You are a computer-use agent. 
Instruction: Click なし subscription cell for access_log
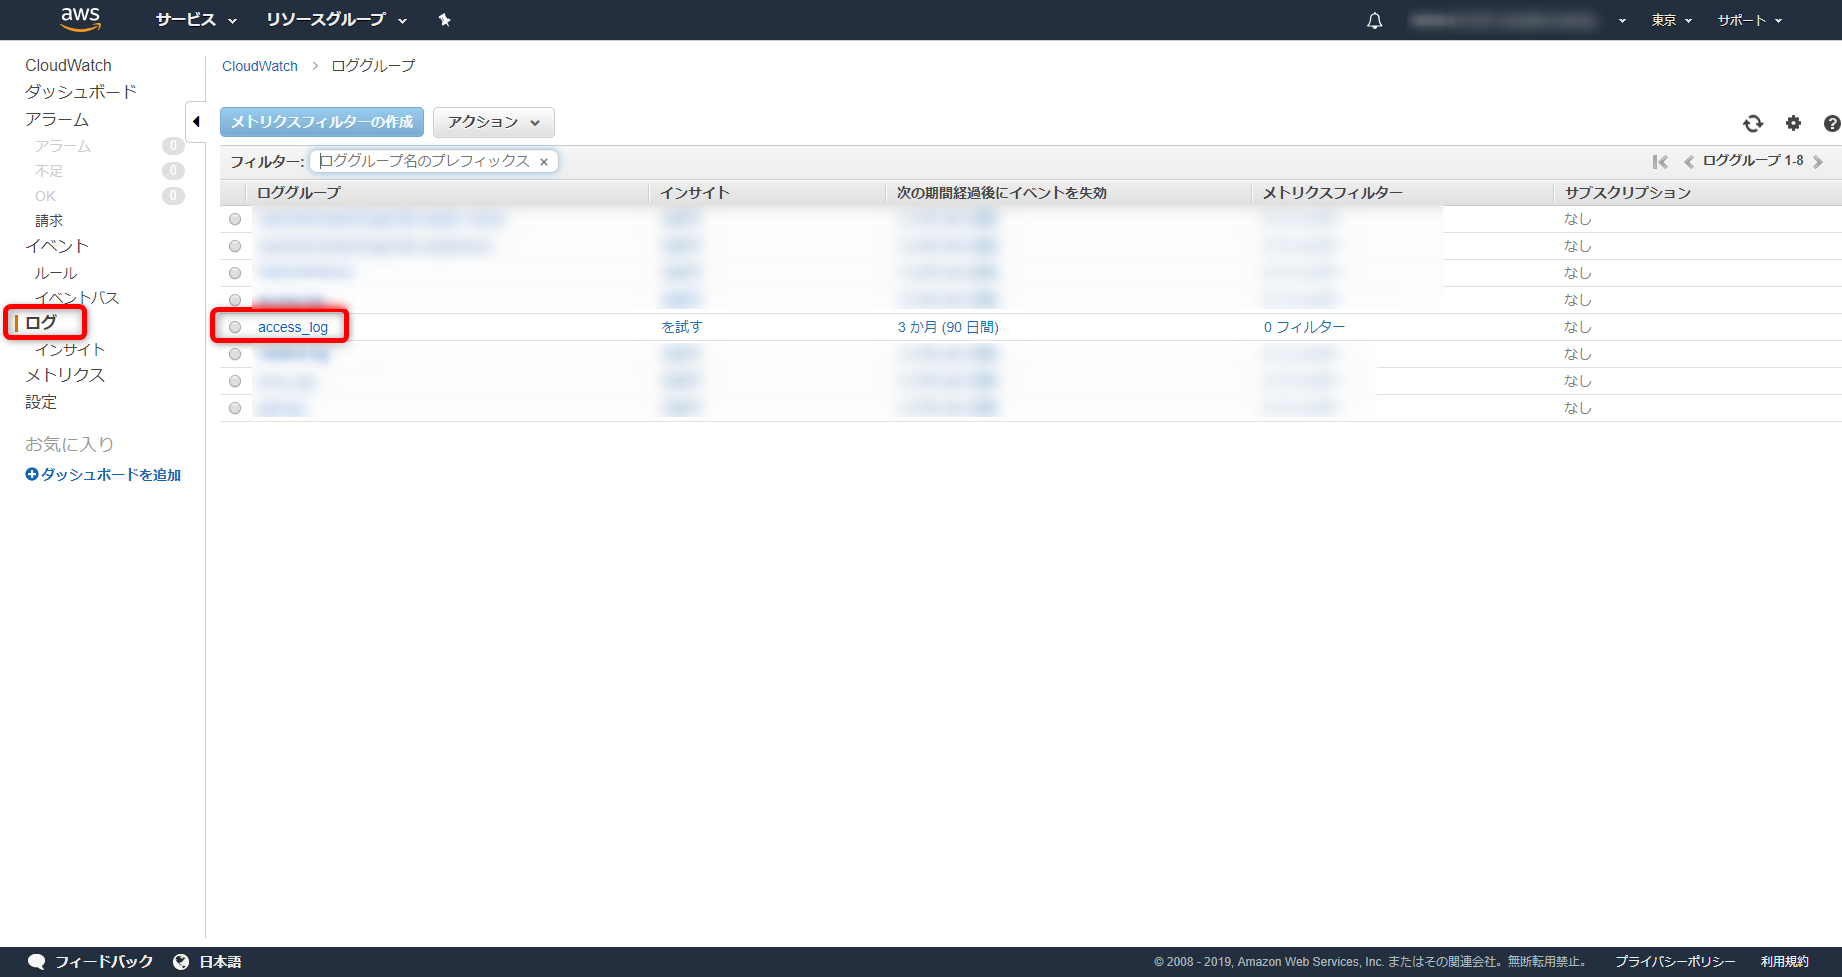pos(1578,327)
